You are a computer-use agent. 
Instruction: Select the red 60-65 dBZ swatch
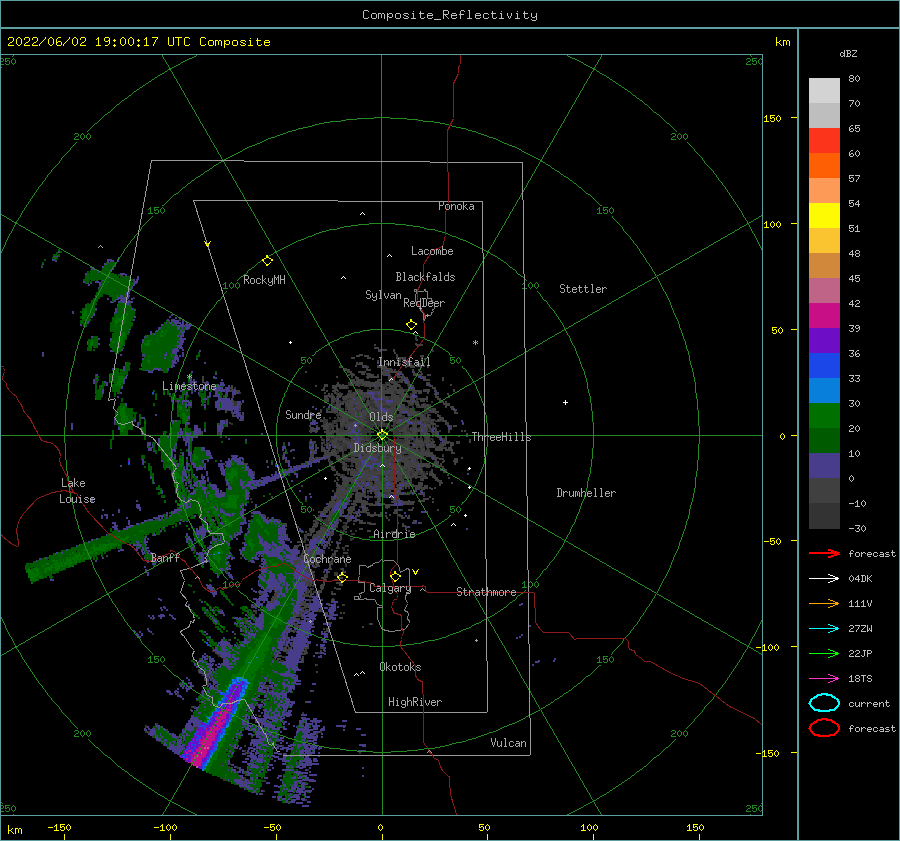pyautogui.click(x=824, y=141)
